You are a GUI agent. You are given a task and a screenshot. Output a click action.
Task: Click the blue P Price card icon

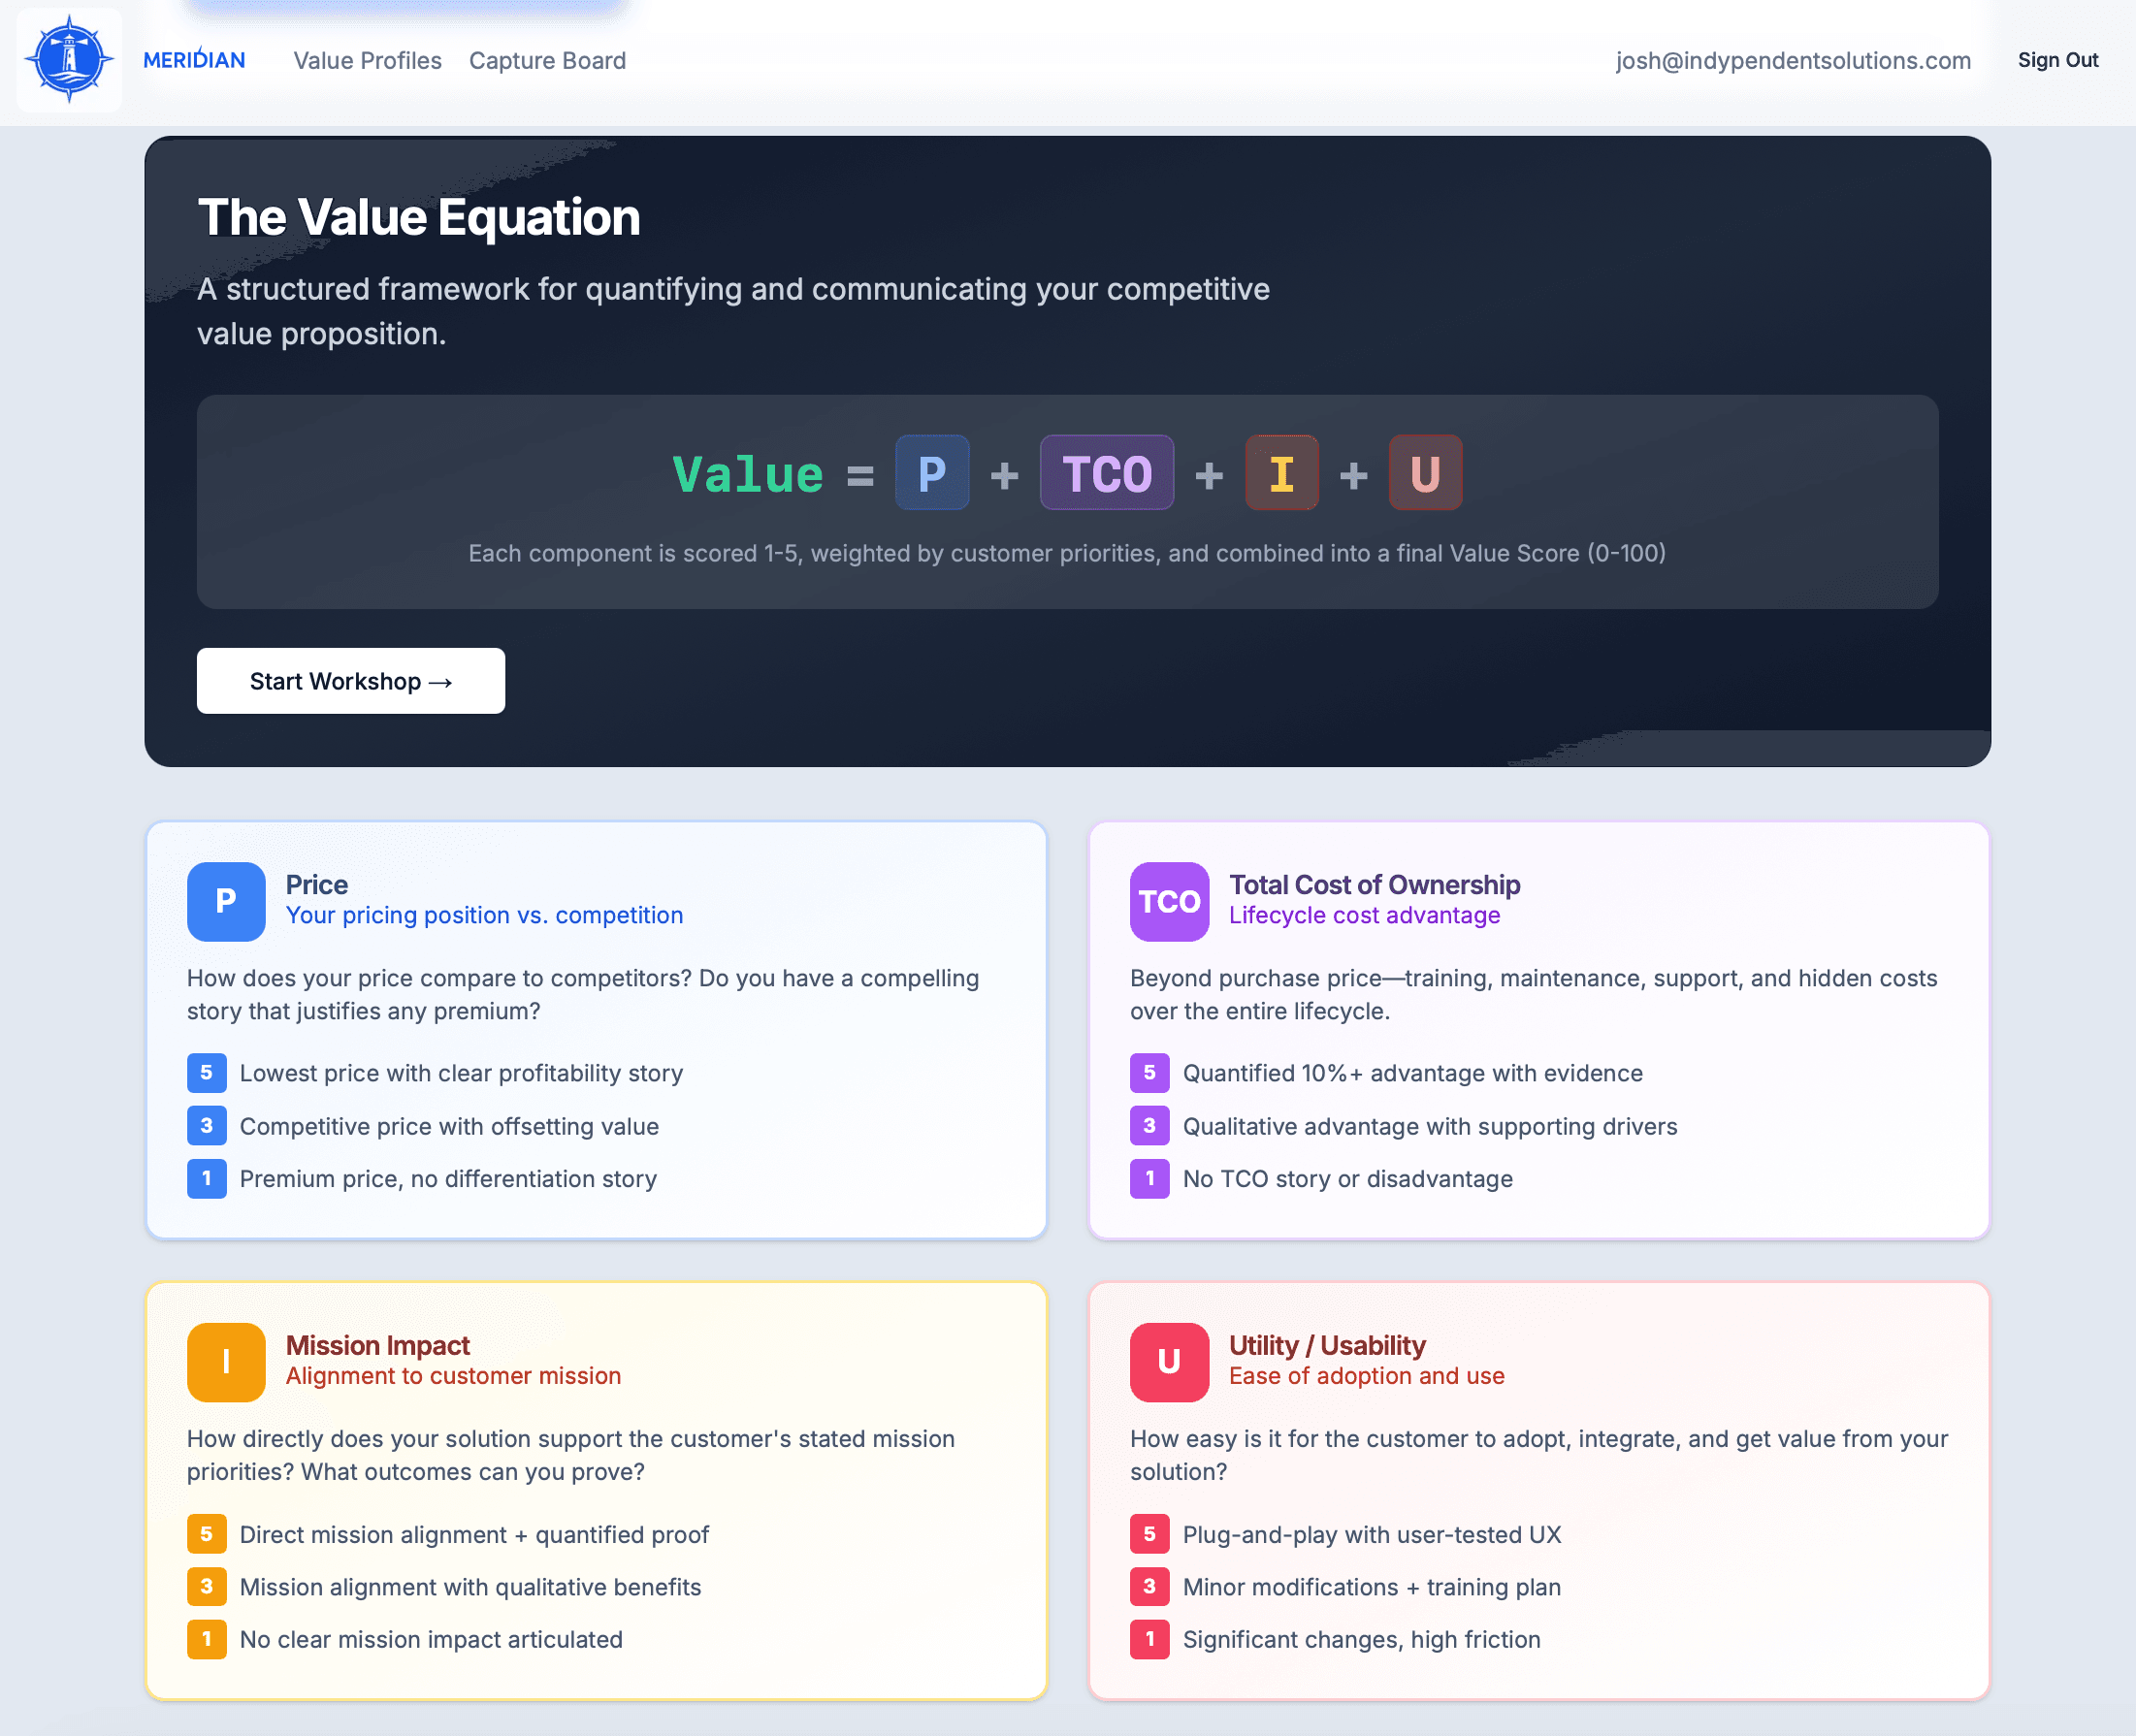click(x=226, y=901)
